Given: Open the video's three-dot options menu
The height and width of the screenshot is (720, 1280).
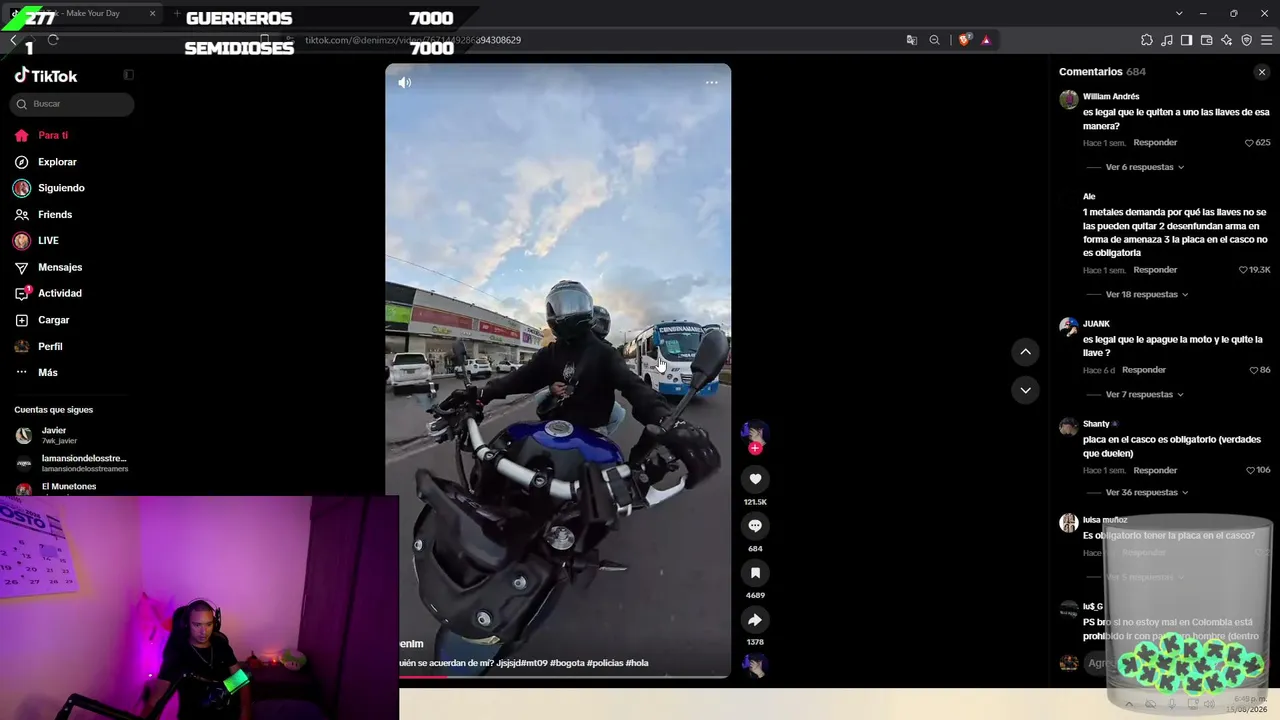Looking at the screenshot, I should [x=711, y=82].
